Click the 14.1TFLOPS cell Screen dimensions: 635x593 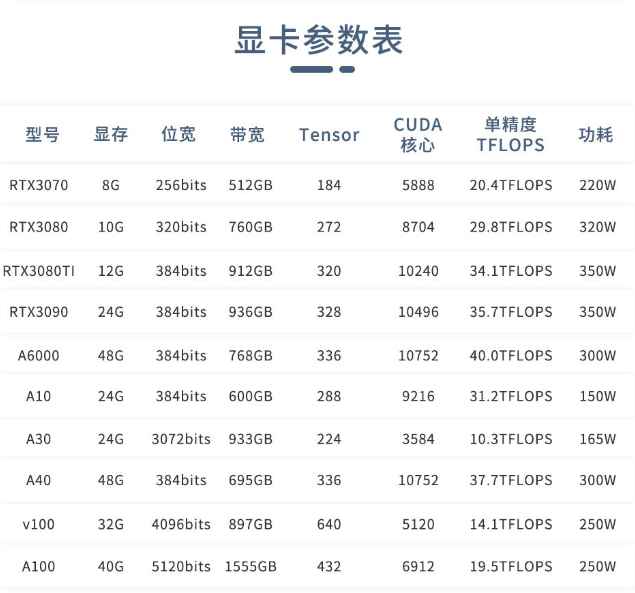pyautogui.click(x=511, y=524)
